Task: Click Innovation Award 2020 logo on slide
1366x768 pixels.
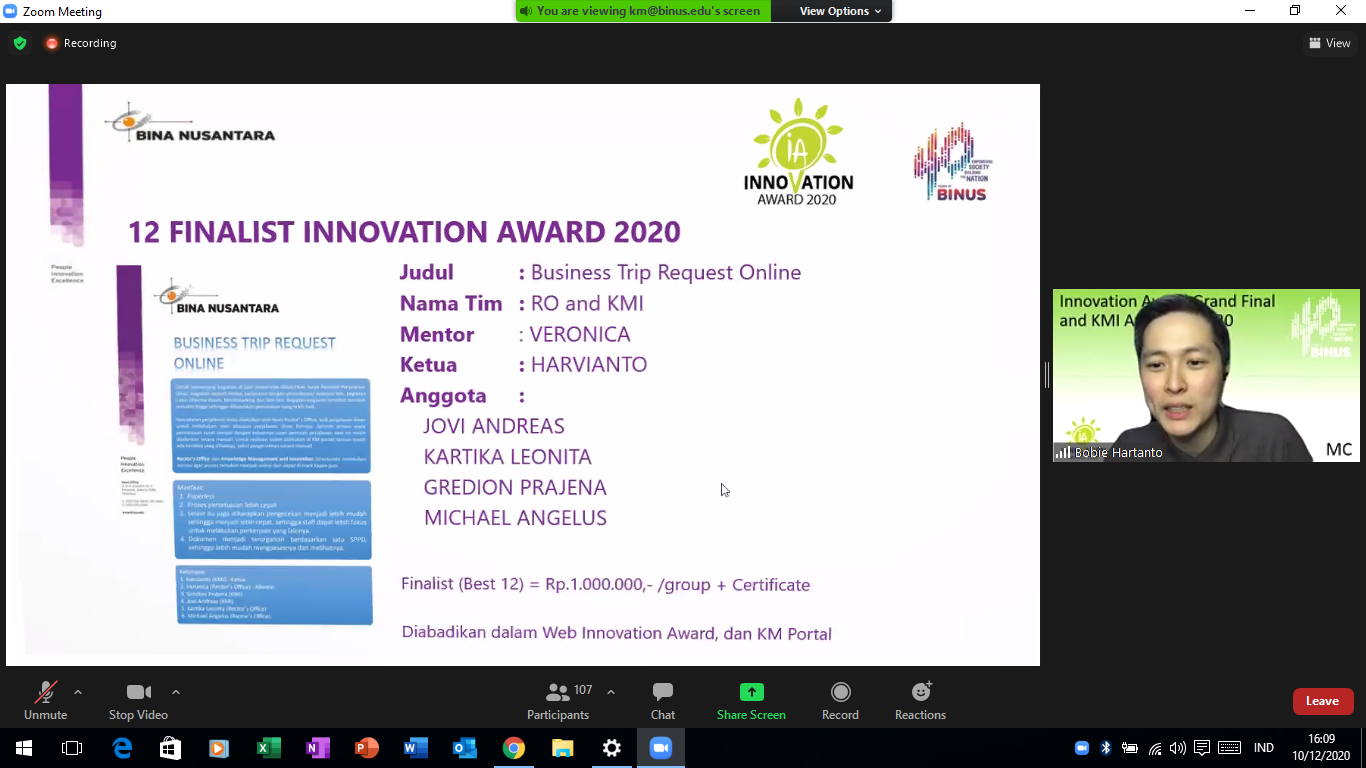Action: point(798,152)
